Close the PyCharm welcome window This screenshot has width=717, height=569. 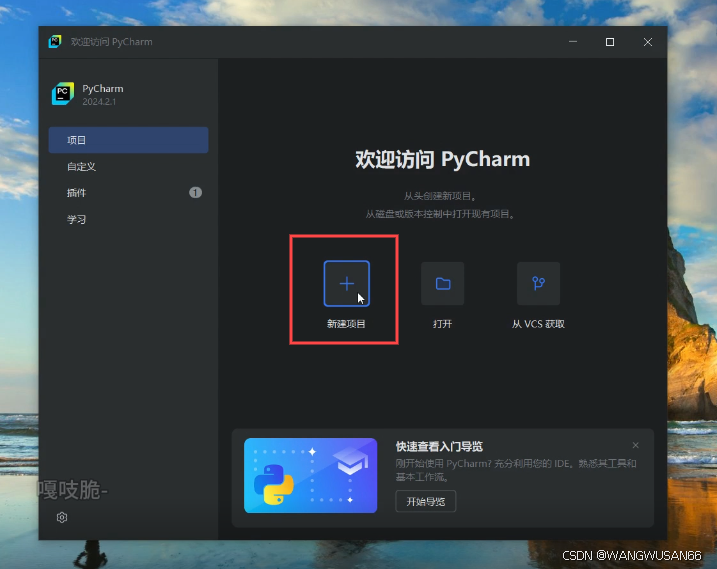coord(648,42)
